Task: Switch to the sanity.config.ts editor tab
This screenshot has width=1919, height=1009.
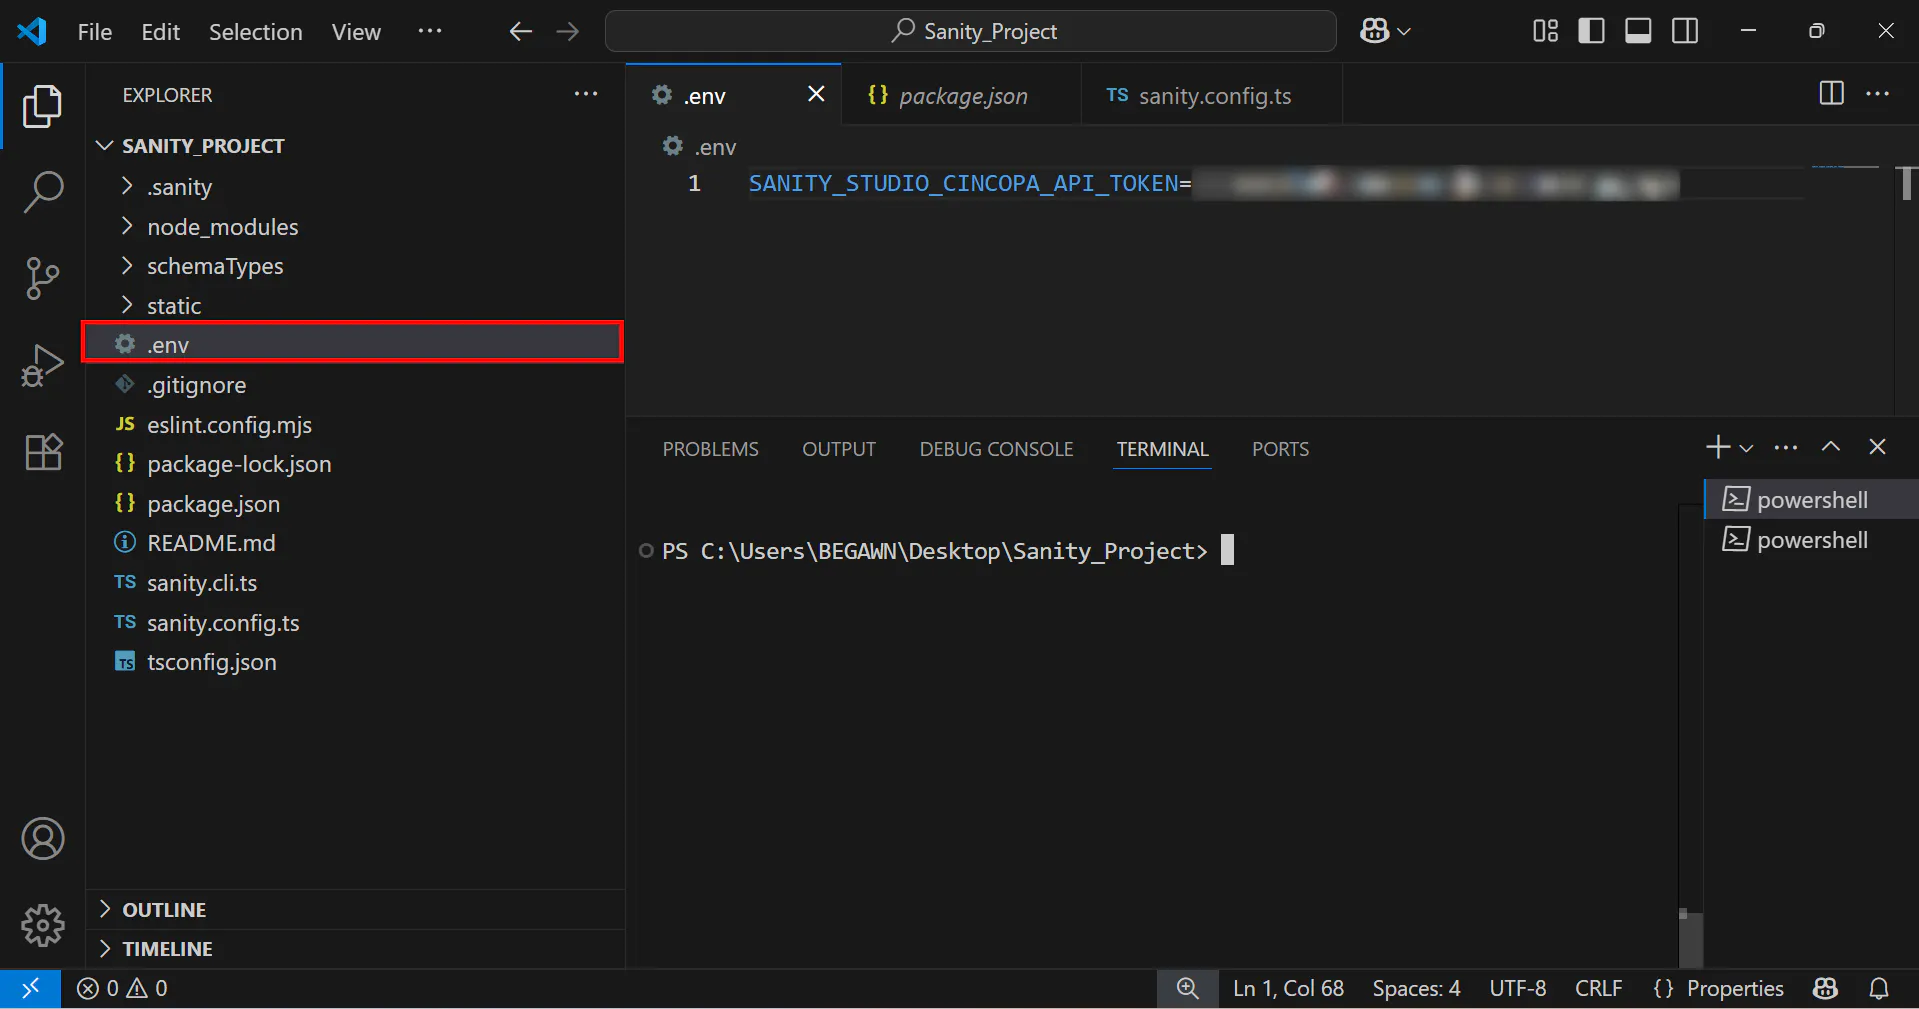Action: point(1211,95)
